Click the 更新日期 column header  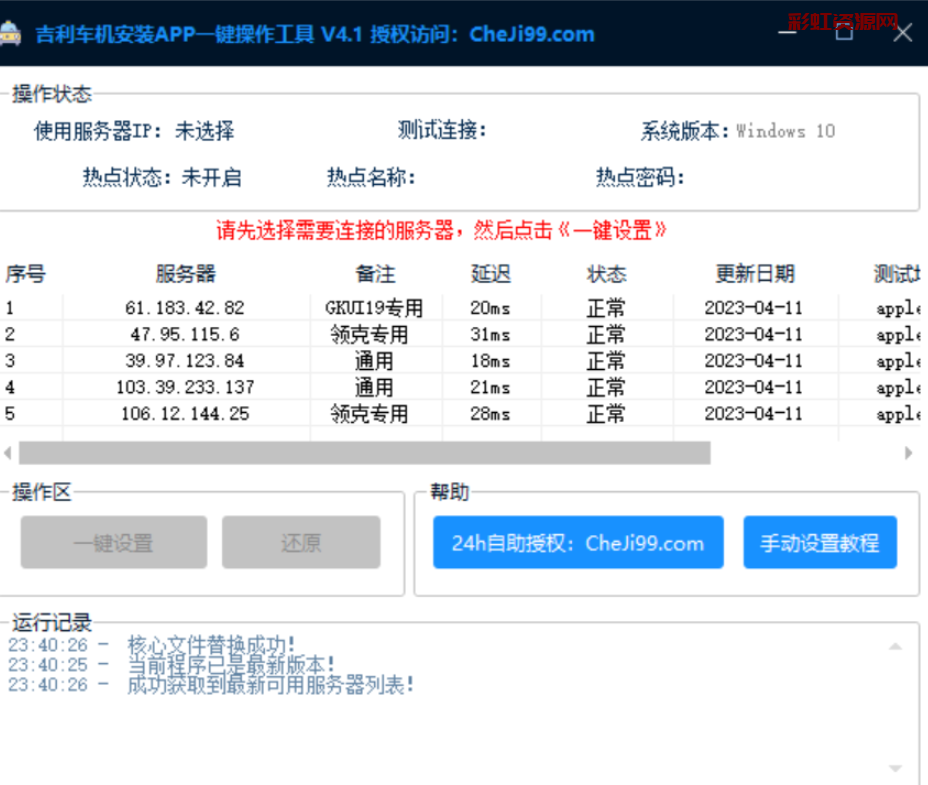(755, 274)
